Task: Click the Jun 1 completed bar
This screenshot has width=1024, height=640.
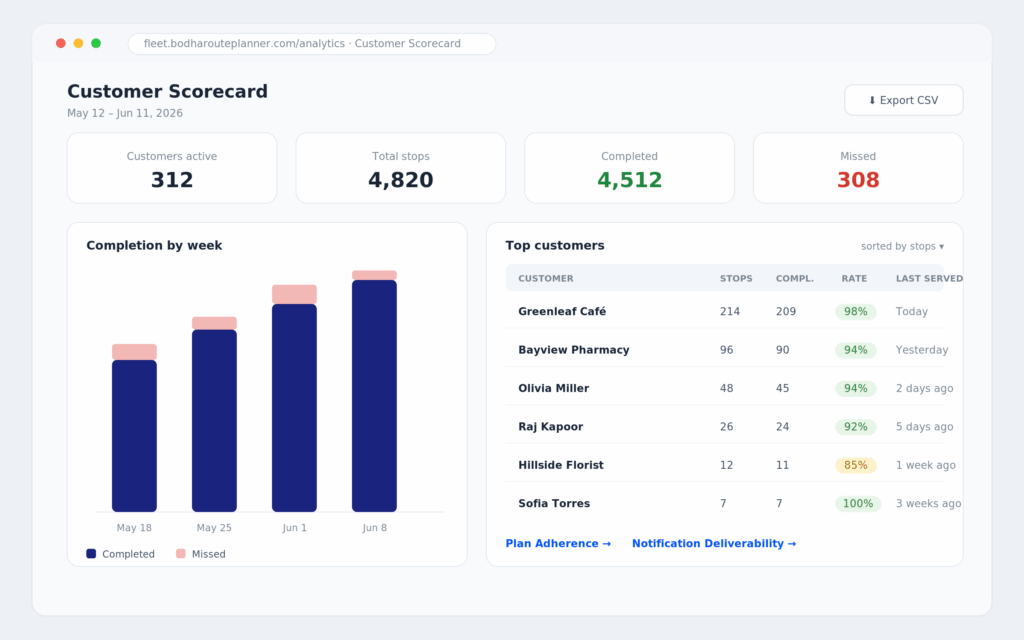Action: (295, 408)
